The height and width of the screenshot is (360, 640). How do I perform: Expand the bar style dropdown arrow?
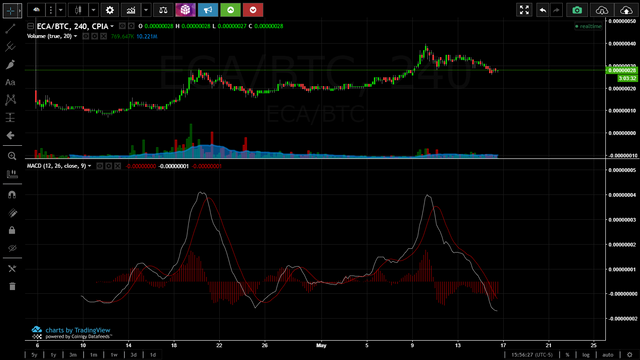click(93, 10)
